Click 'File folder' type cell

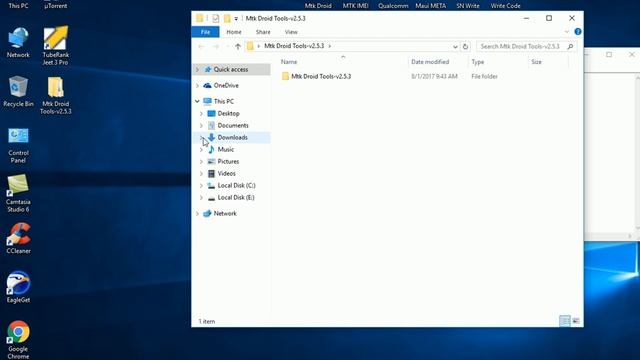coord(484,76)
